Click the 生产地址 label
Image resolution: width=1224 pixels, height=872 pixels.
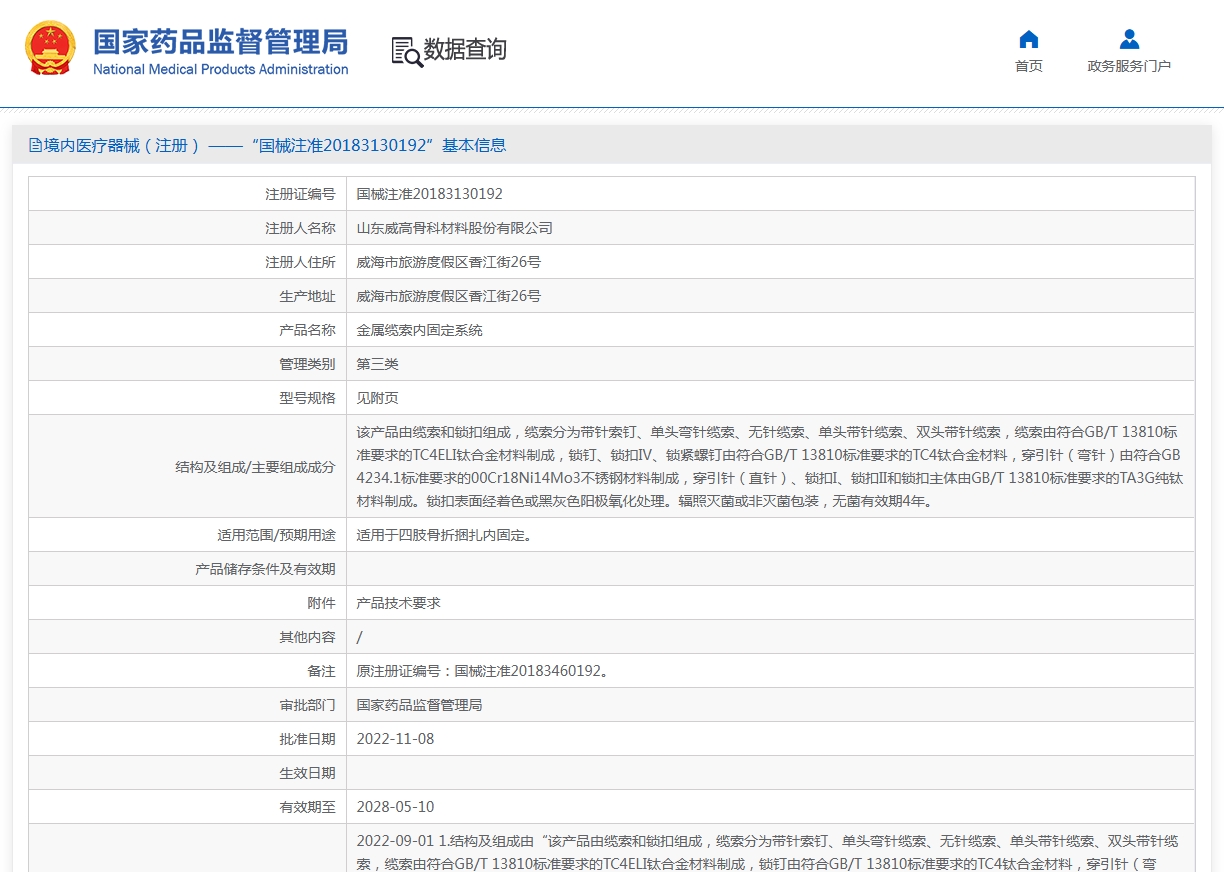coord(307,296)
